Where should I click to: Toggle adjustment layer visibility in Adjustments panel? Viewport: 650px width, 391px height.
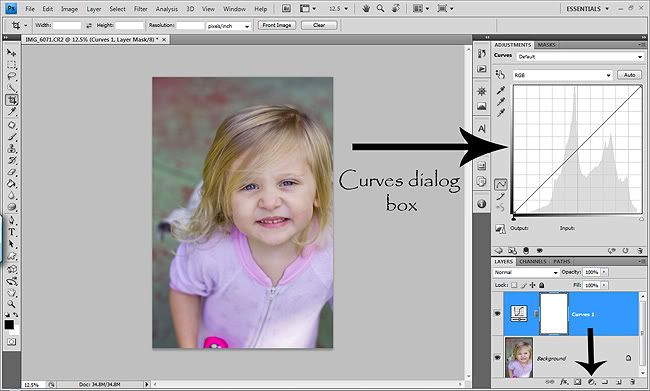point(540,250)
